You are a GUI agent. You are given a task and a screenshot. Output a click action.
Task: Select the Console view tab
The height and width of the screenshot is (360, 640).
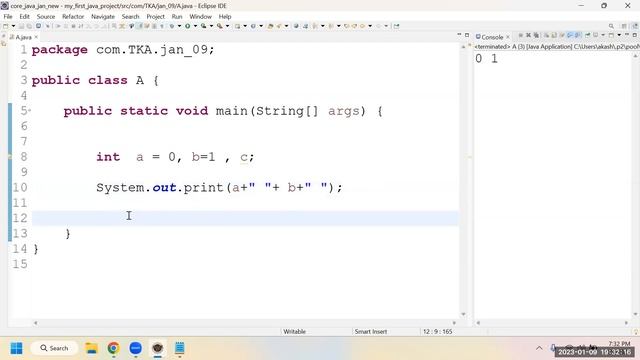coord(492,37)
